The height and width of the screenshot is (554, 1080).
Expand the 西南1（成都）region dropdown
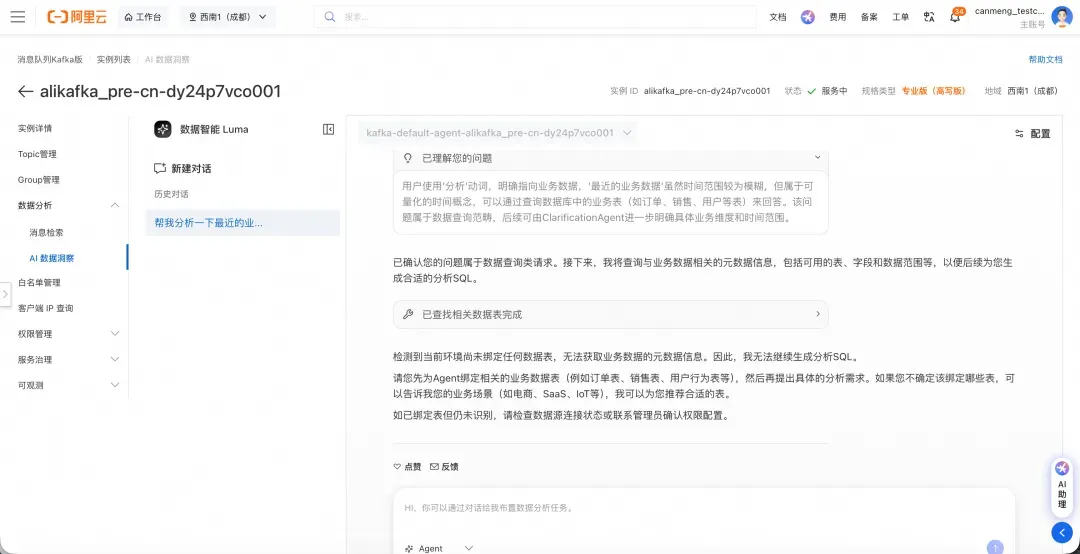tap(228, 17)
